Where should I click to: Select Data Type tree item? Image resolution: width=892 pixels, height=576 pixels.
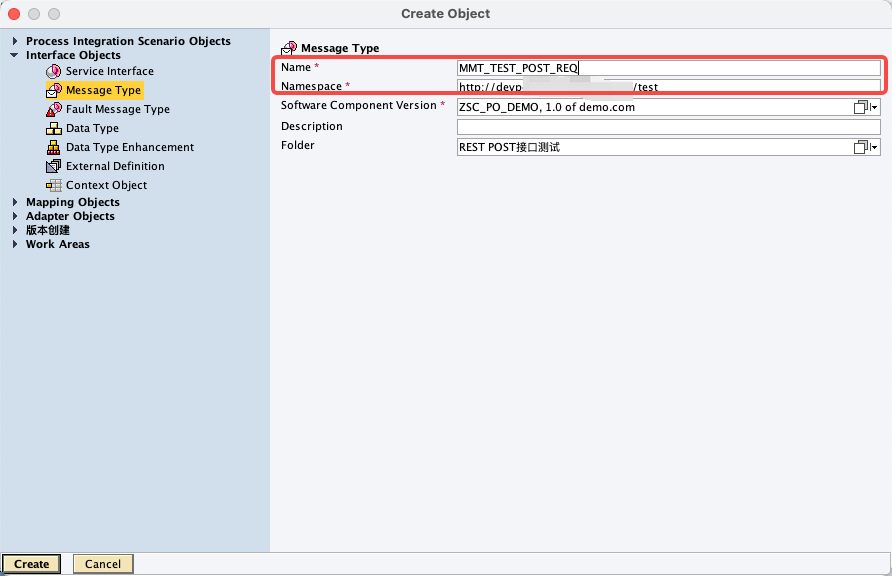coord(92,128)
